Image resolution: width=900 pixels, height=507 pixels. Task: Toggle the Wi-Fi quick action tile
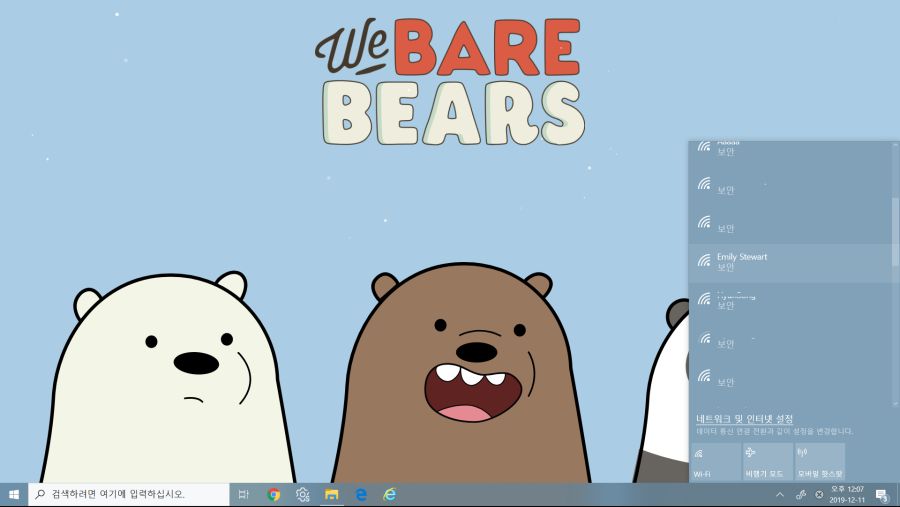[716, 461]
